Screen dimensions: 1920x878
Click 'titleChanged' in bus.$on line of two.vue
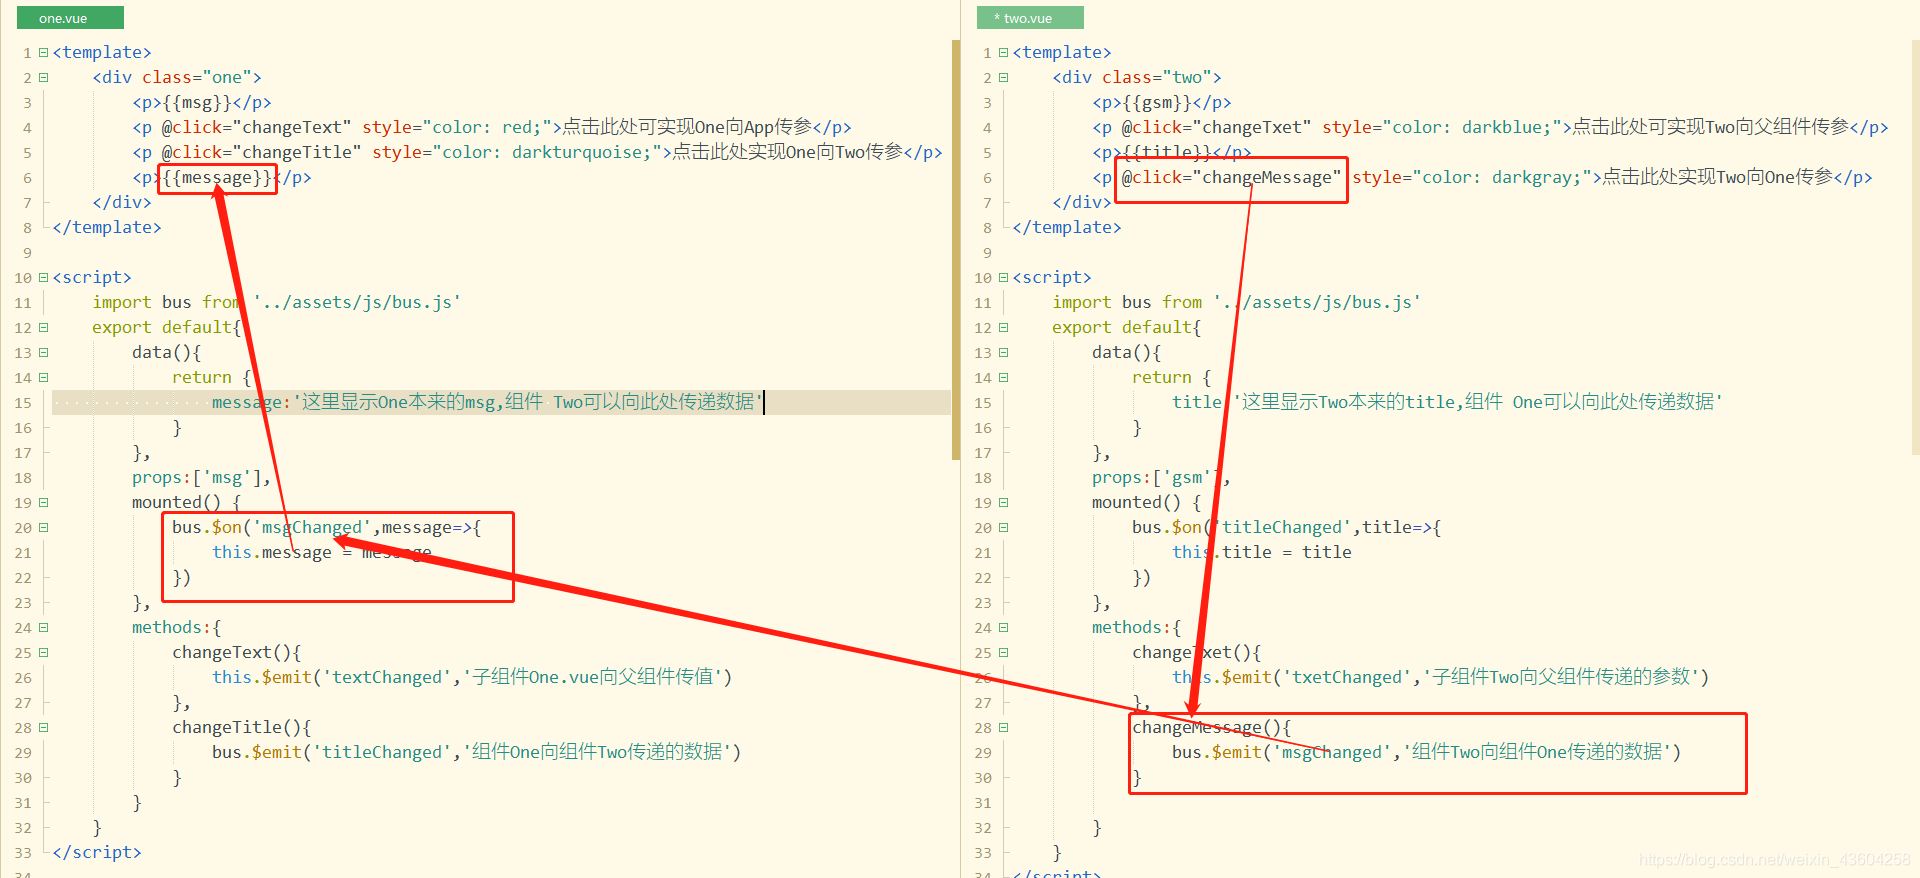click(x=1282, y=527)
